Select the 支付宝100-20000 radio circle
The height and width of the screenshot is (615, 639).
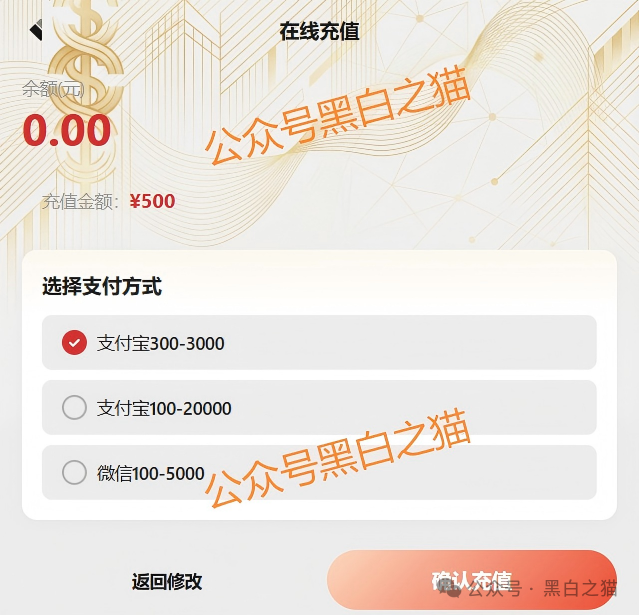coord(74,408)
